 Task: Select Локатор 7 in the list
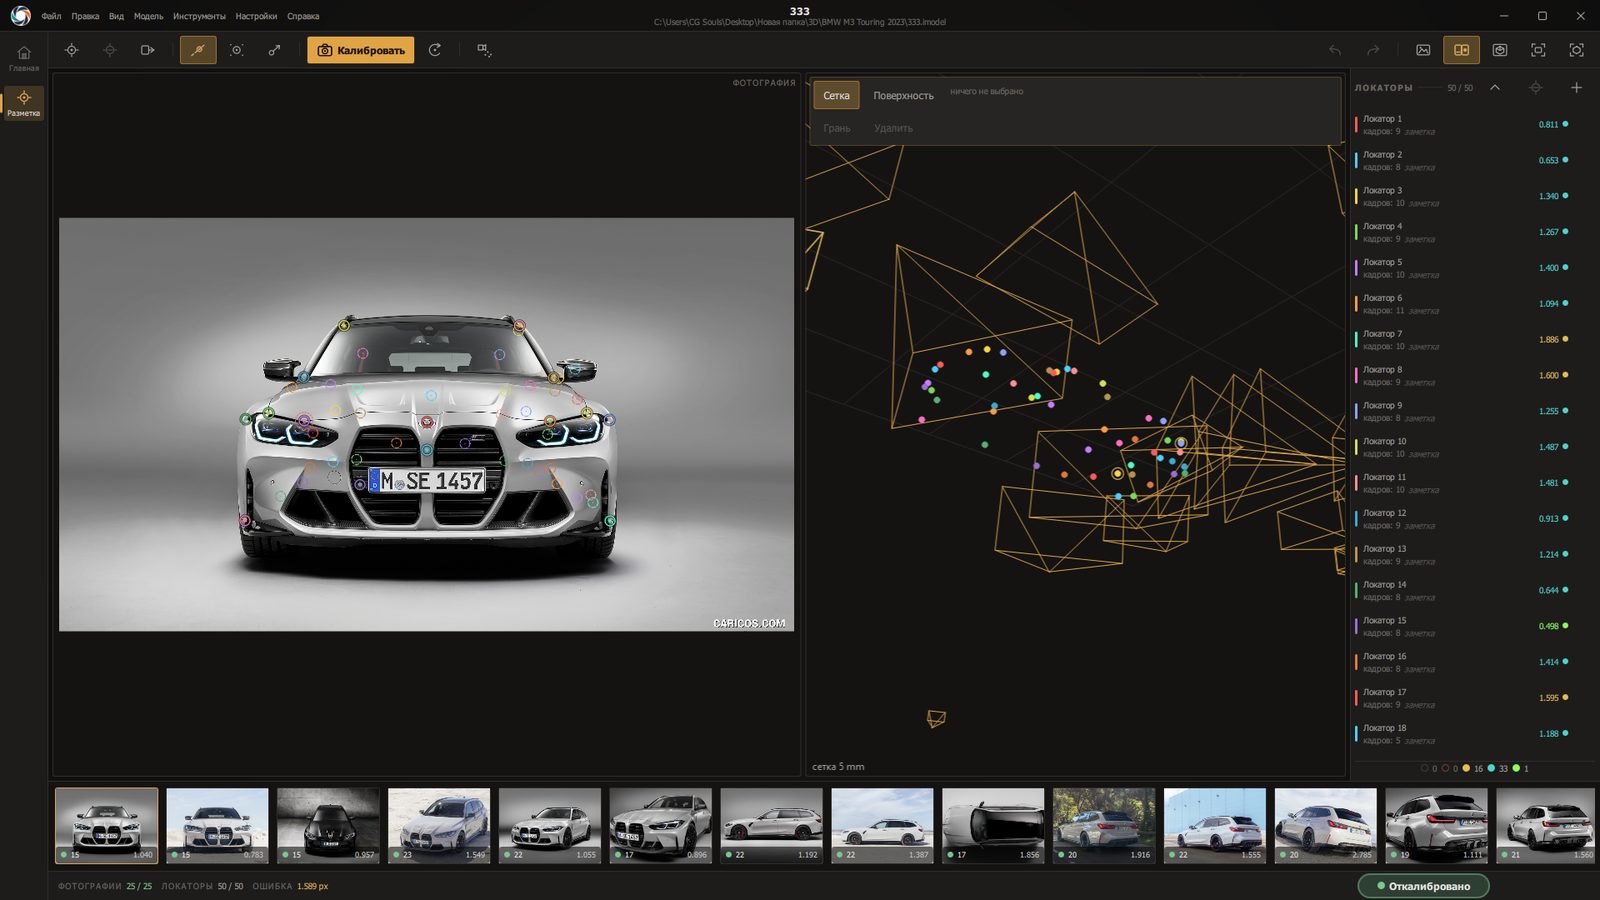1462,340
